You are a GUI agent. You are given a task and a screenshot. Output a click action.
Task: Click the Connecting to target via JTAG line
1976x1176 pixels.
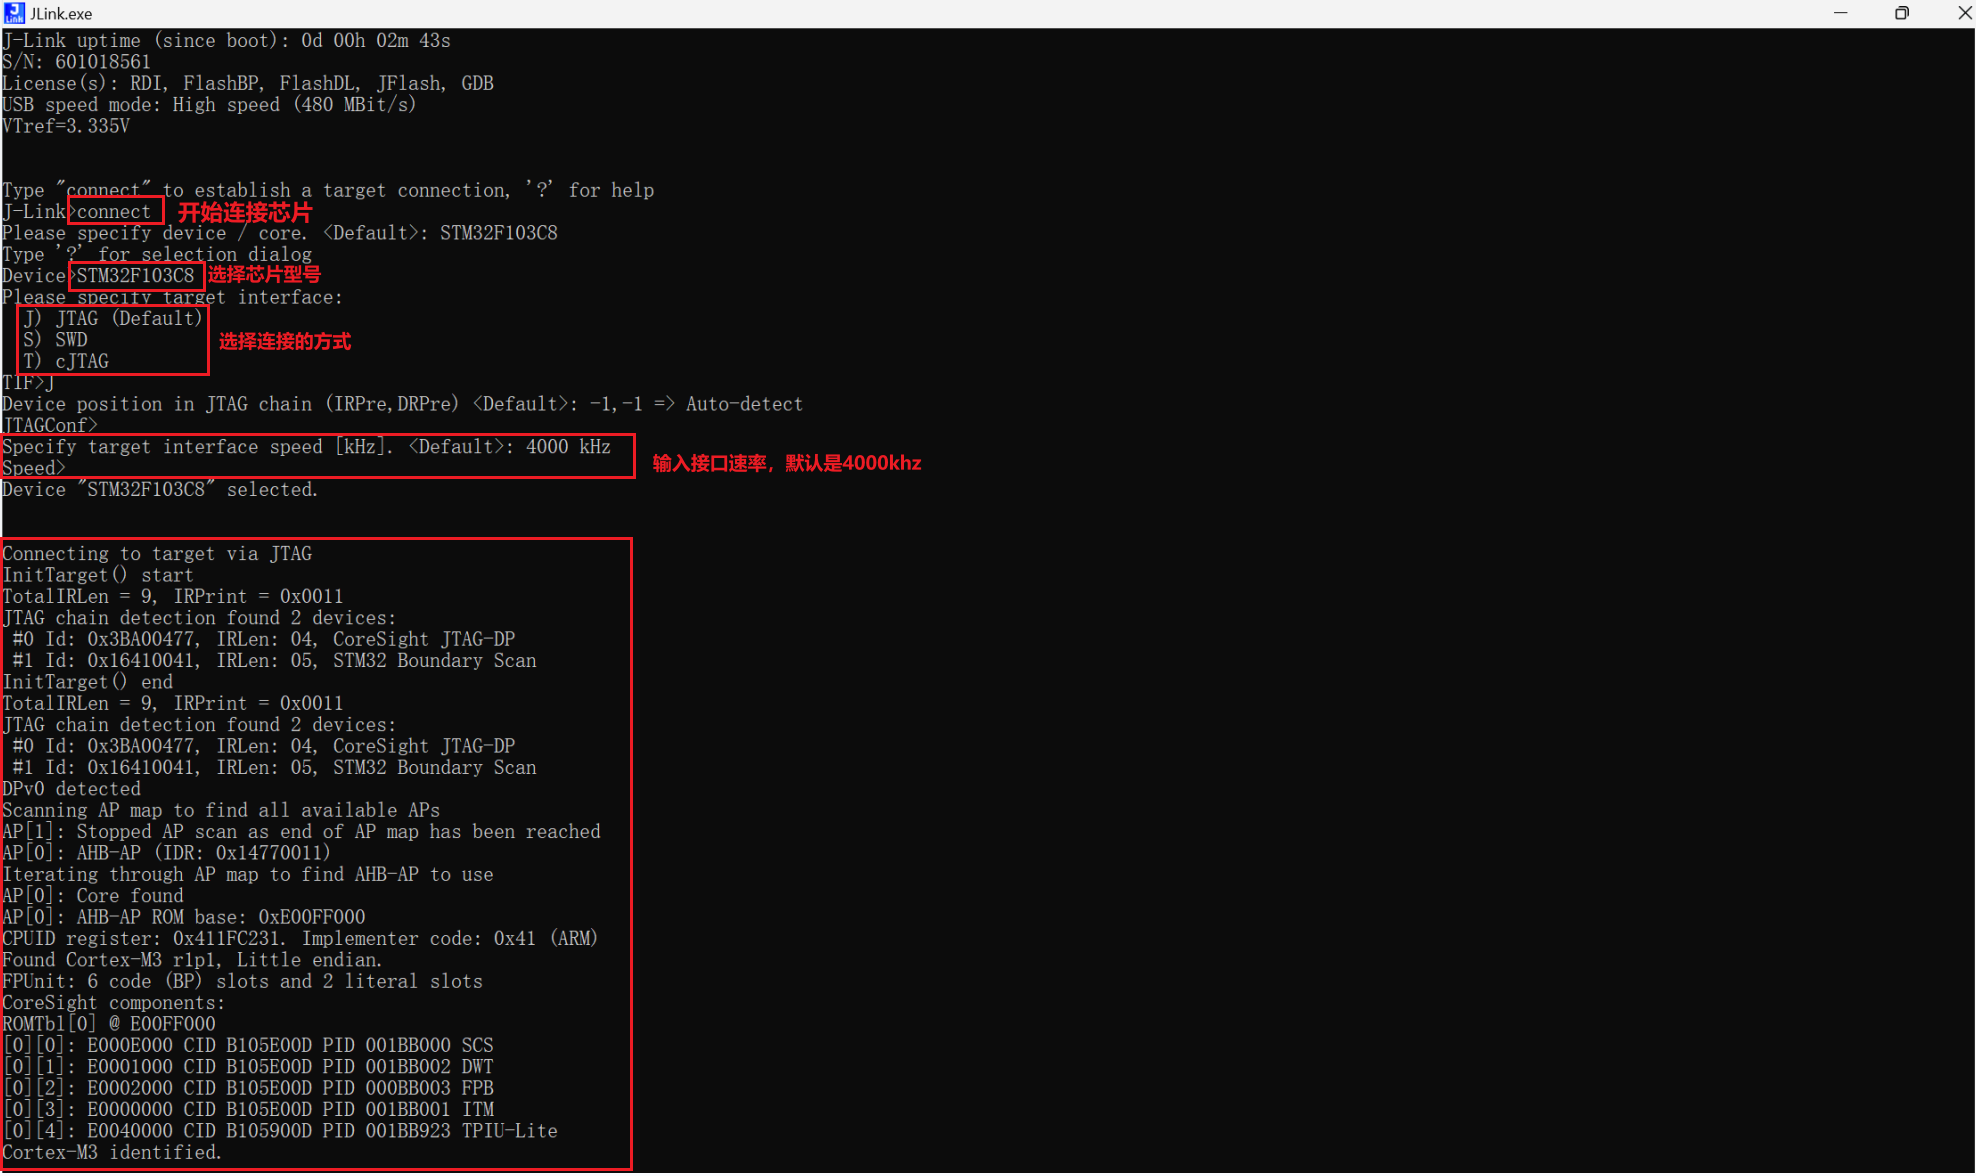pyautogui.click(x=157, y=554)
